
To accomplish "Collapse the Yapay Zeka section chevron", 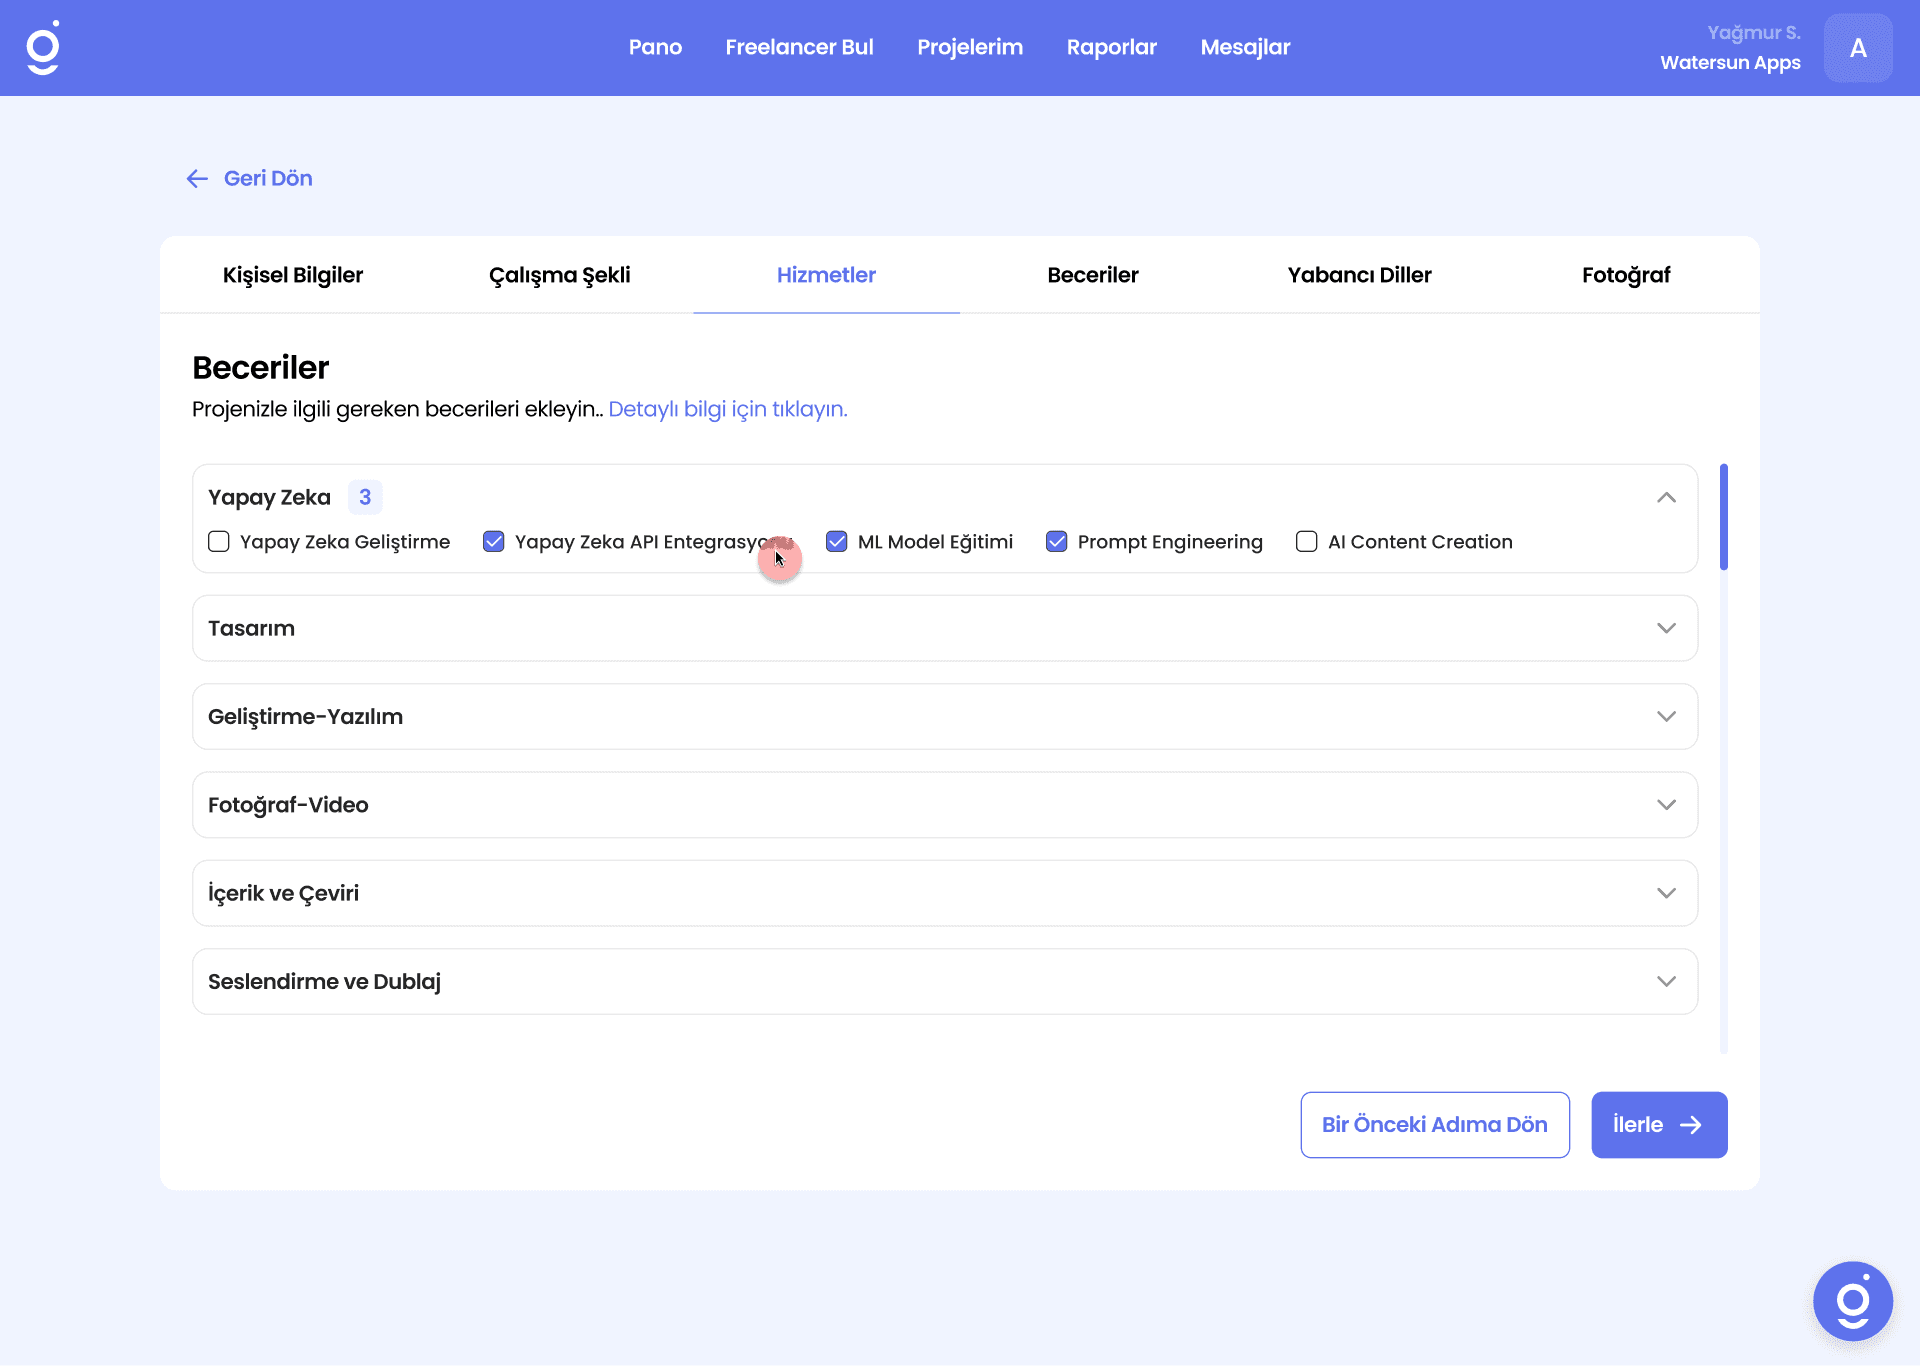I will (x=1665, y=497).
